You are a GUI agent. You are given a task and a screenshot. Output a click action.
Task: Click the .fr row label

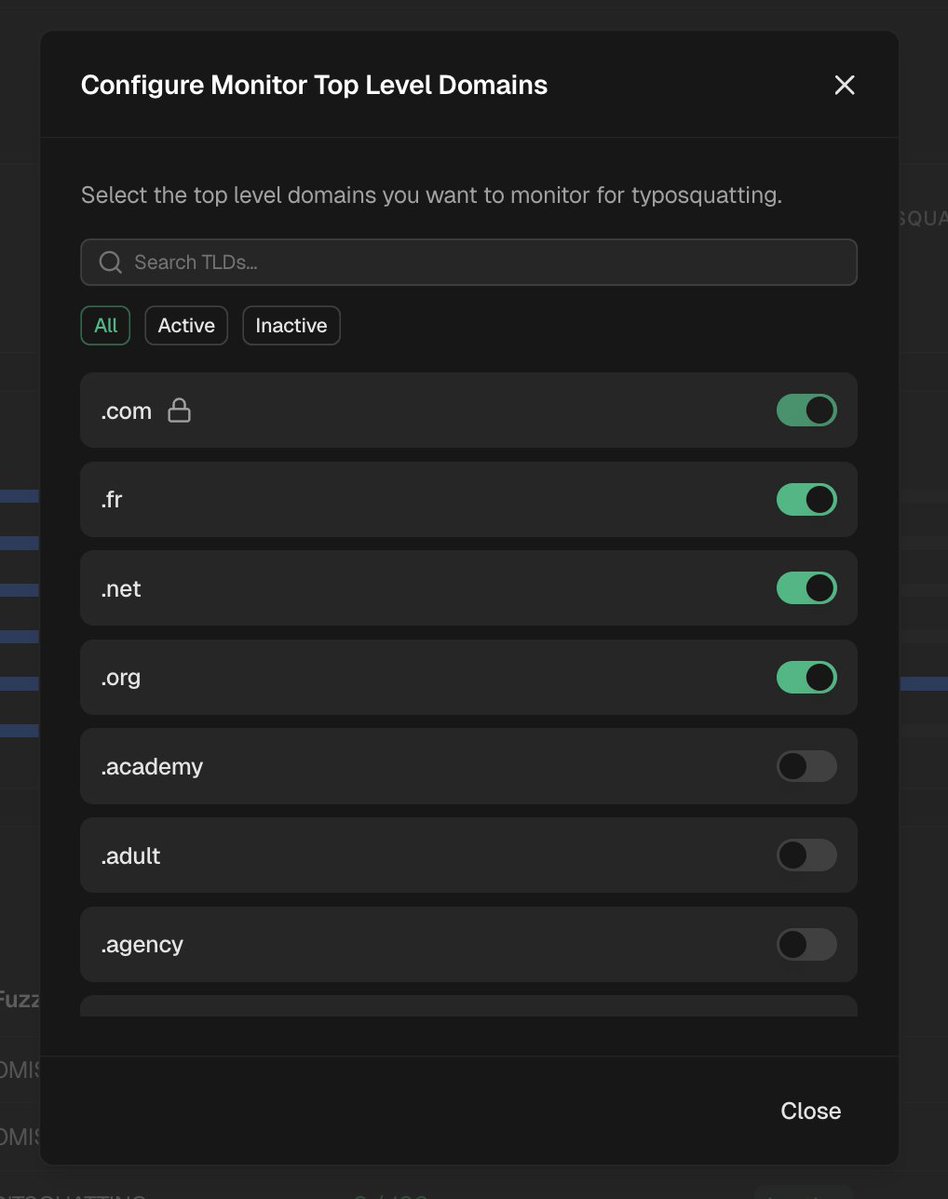point(111,499)
